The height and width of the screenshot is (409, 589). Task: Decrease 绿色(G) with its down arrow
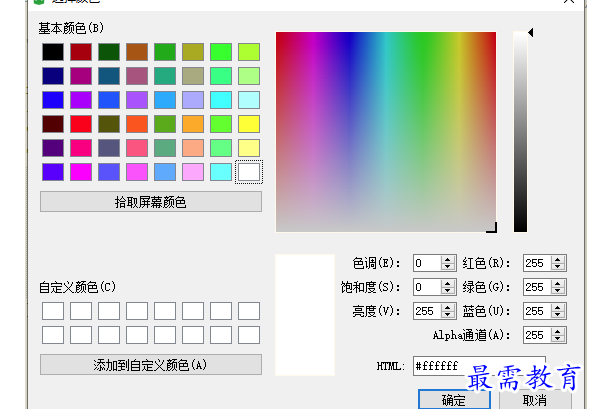[x=558, y=290]
